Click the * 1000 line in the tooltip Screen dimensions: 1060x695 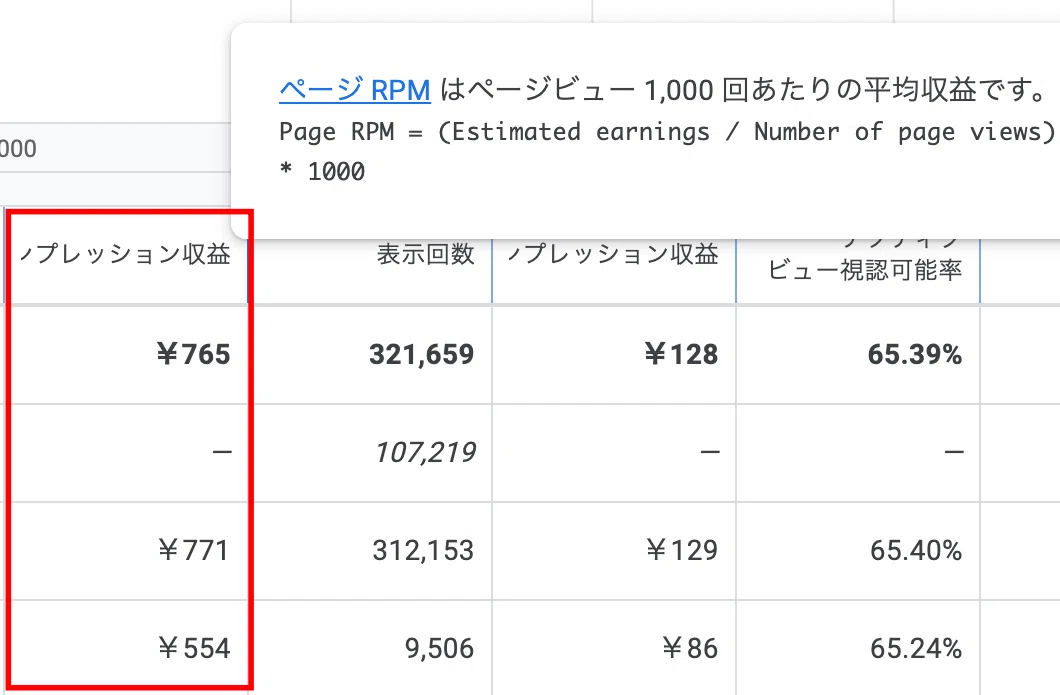coord(322,171)
